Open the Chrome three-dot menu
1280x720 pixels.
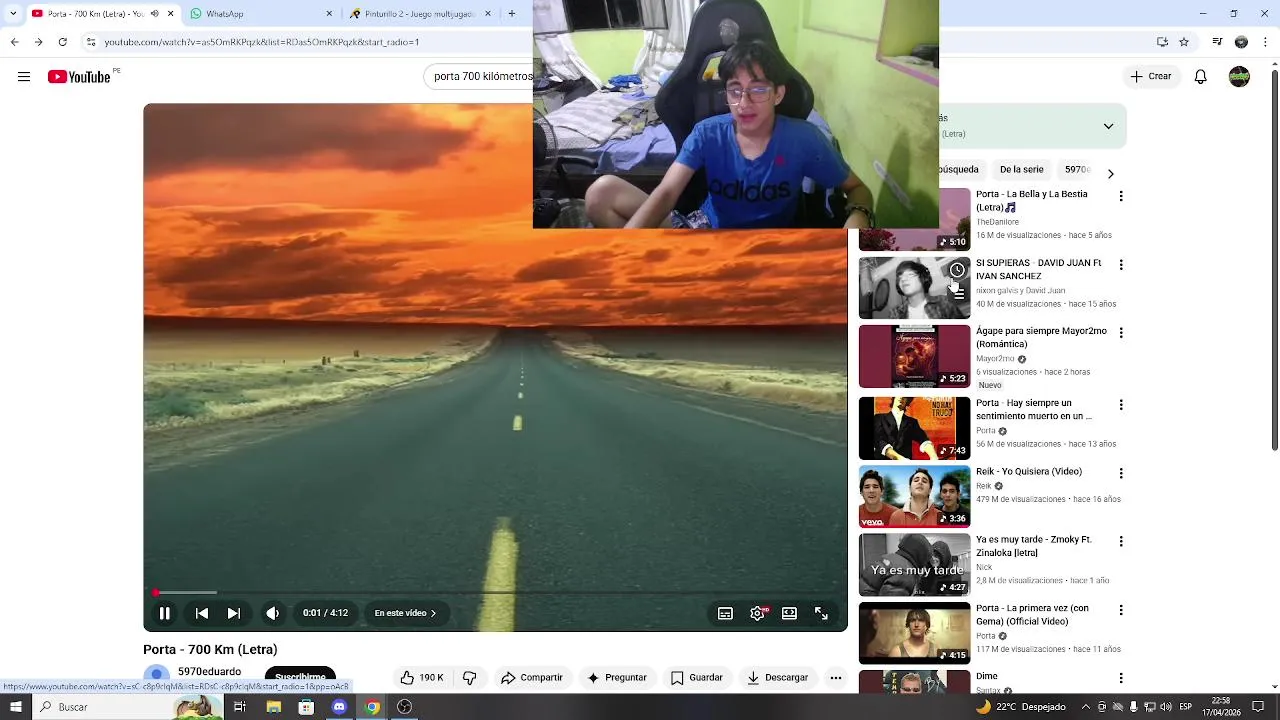[1265, 42]
